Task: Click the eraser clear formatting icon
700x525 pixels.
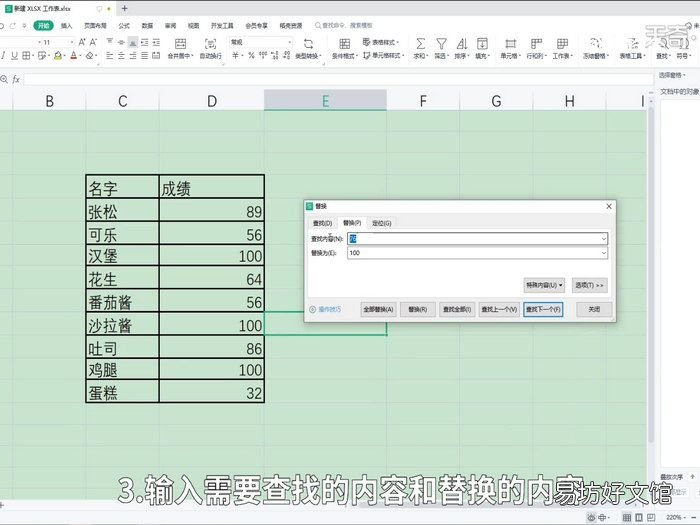Action: [x=90, y=56]
